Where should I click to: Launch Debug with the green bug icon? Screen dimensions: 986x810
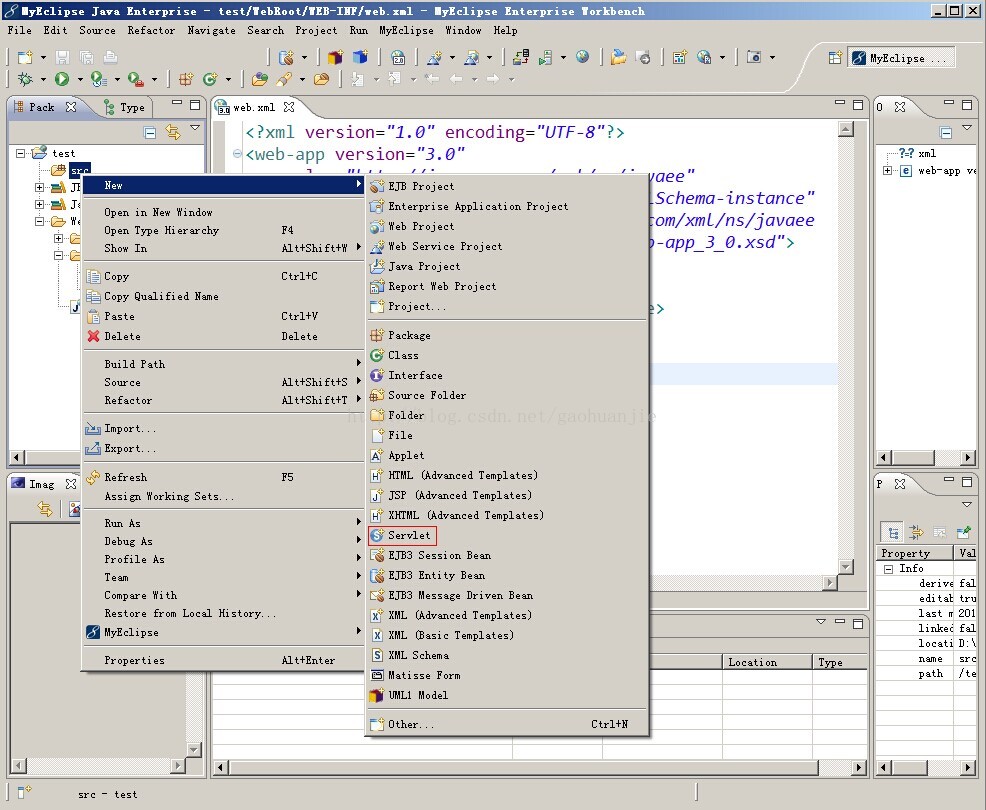(x=25, y=79)
